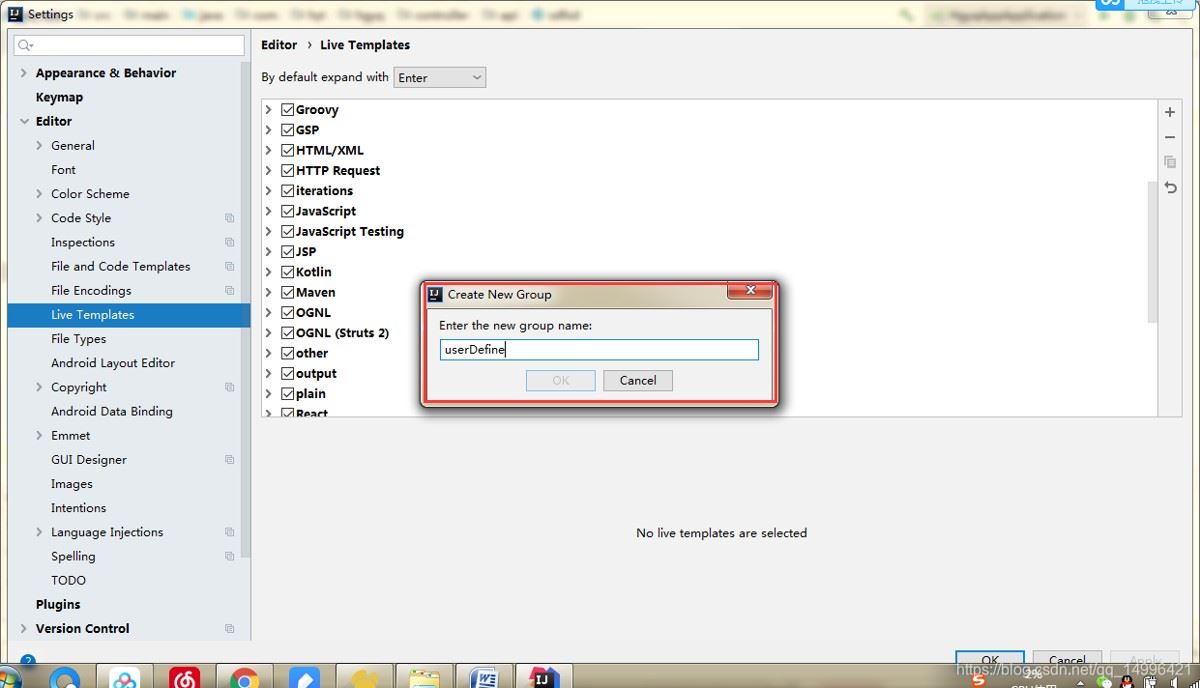Click project-level icon beside Spelling
Screen dimensions: 1200x688
(229, 556)
